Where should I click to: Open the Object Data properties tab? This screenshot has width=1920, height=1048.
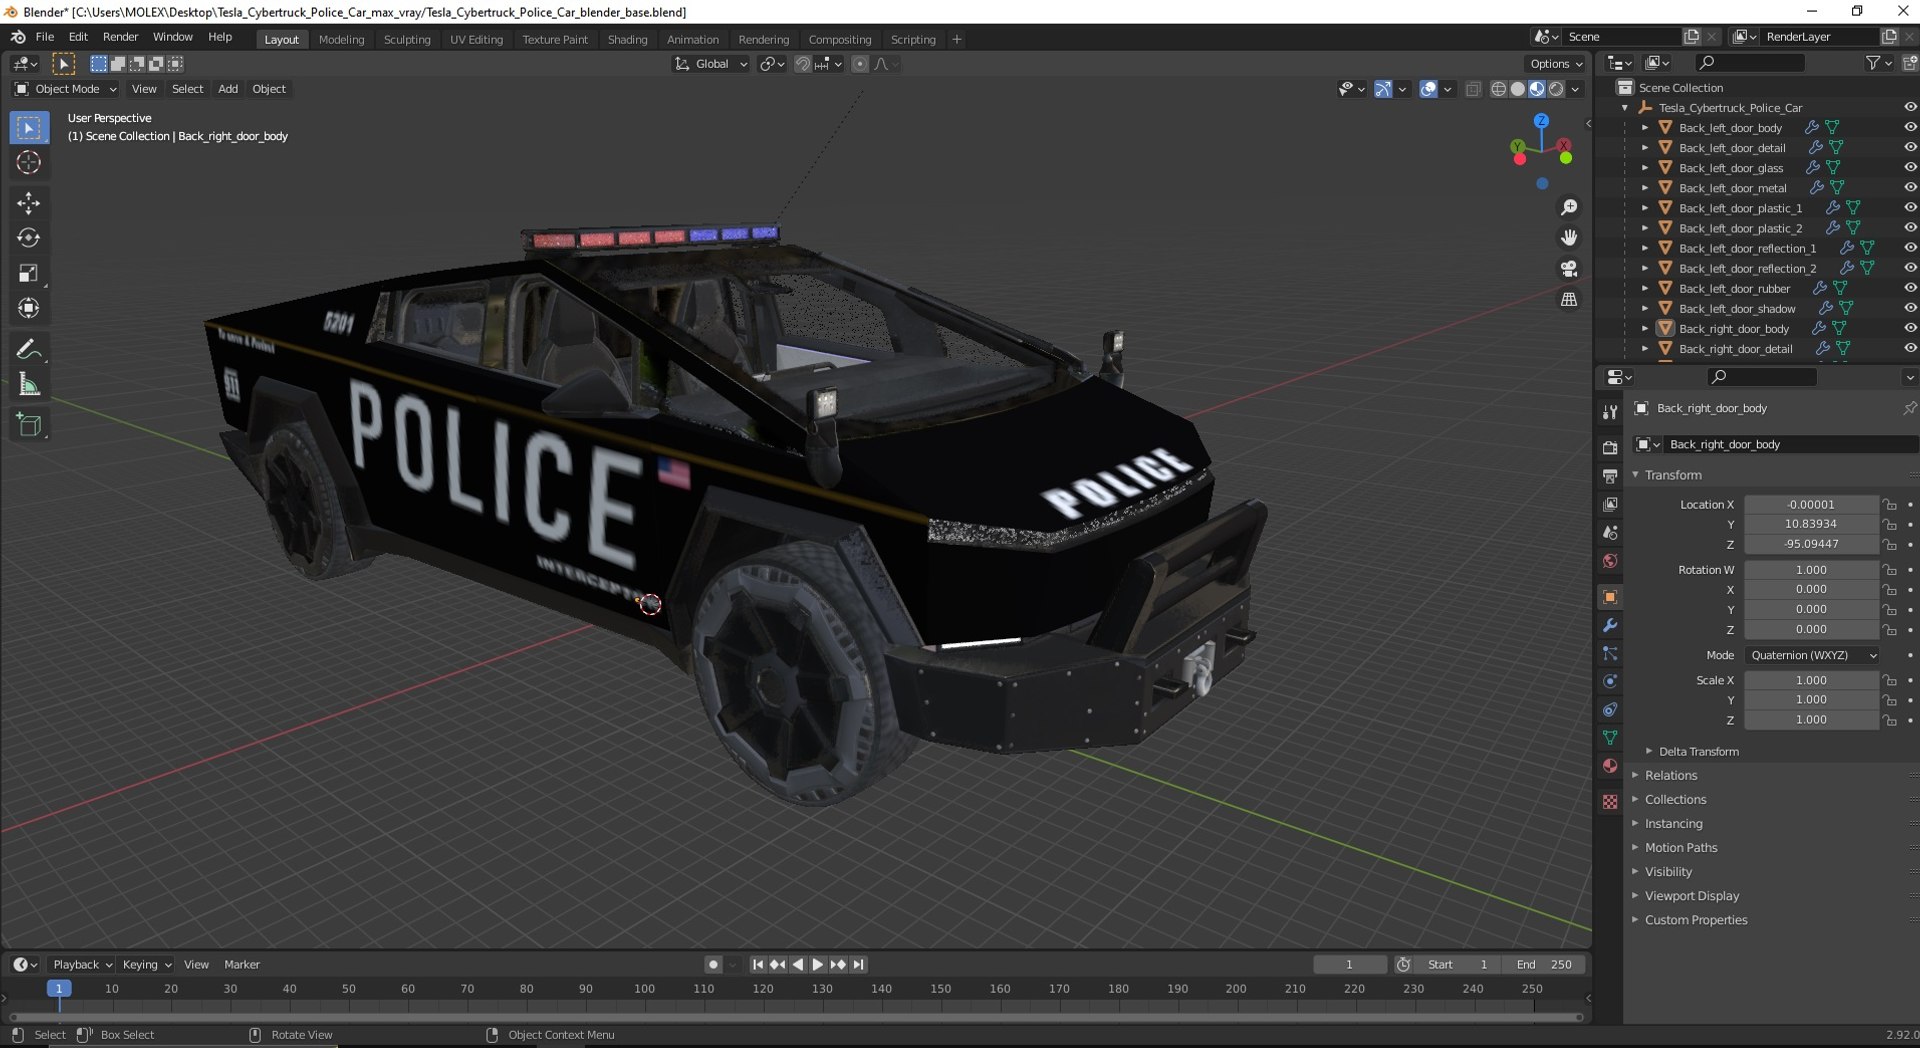coord(1610,738)
